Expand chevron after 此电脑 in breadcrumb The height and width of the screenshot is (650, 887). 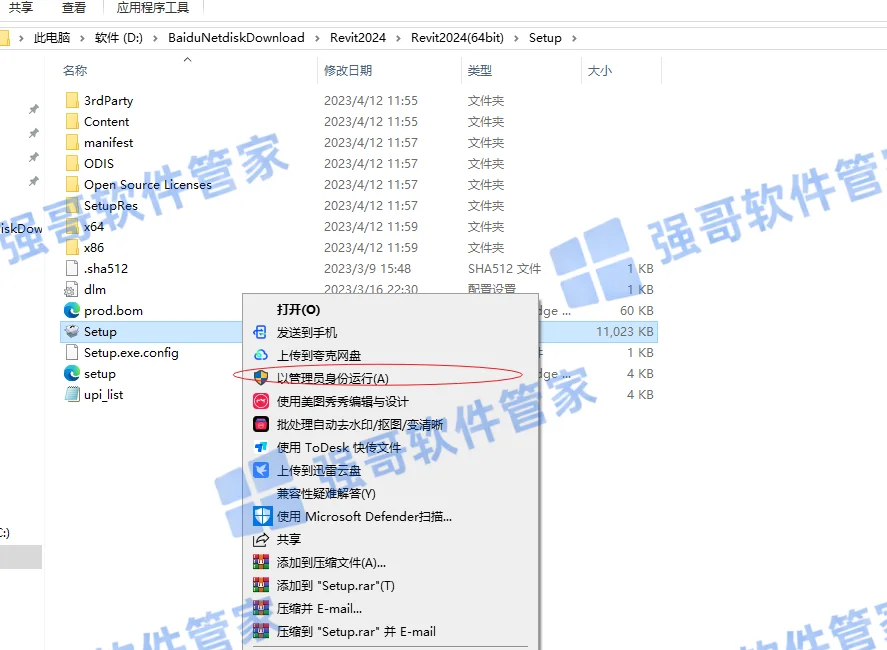tap(82, 38)
